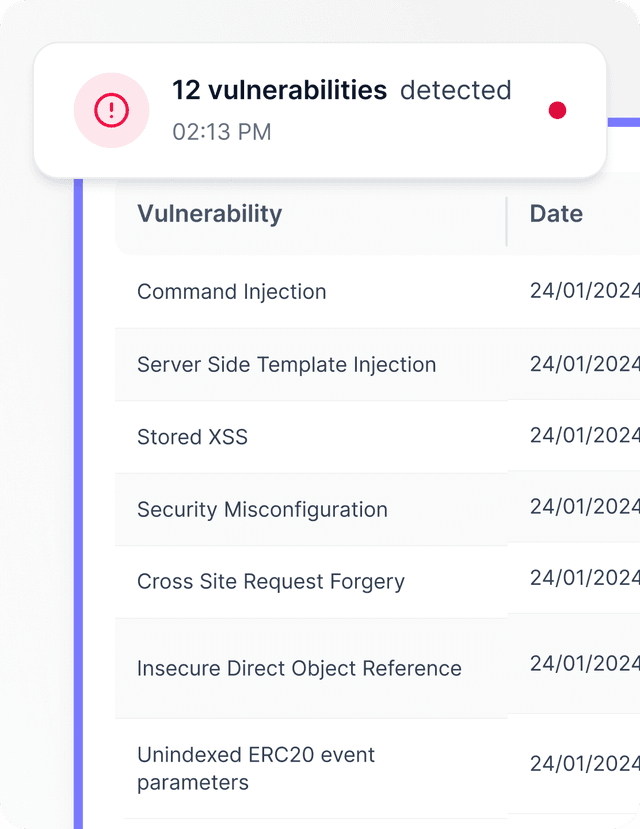This screenshot has height=829, width=640.
Task: Sort by the Date column header
Action: coord(556,213)
